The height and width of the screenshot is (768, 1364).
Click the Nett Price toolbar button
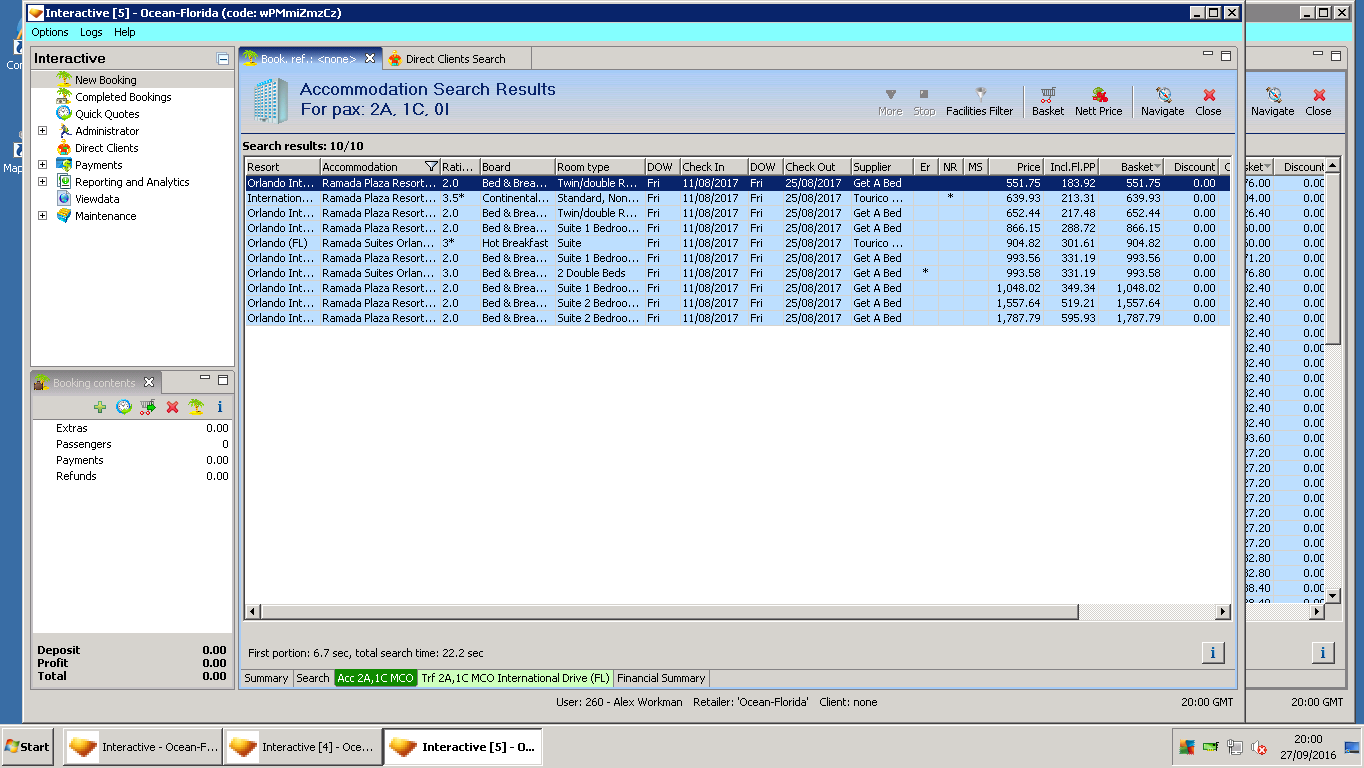click(1099, 102)
